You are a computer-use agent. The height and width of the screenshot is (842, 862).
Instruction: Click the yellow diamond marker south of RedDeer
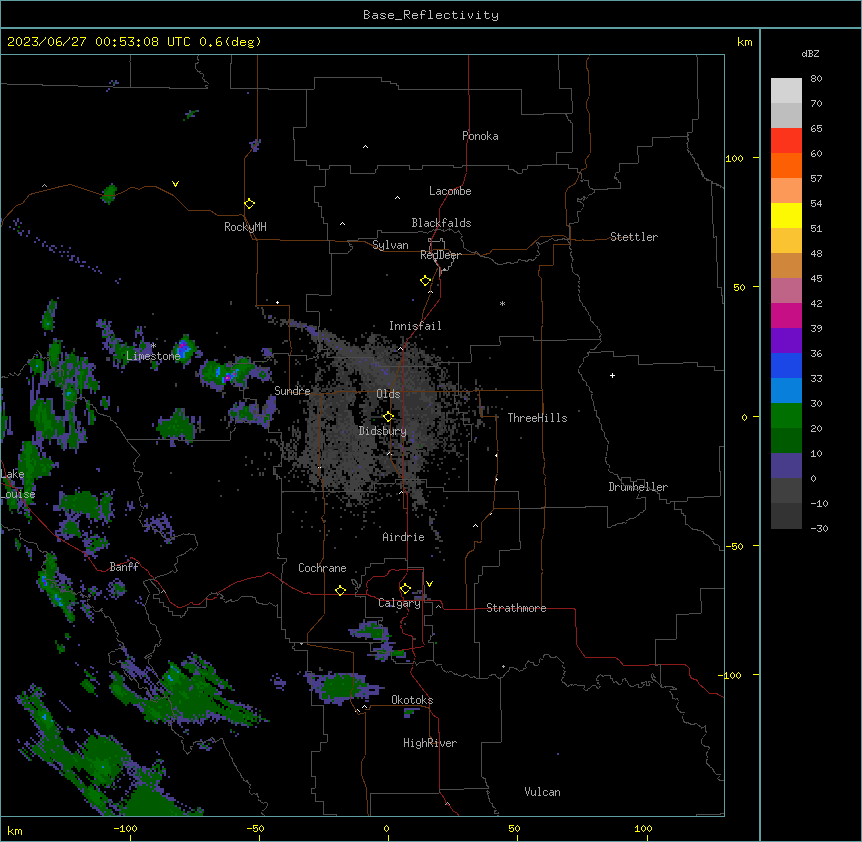pos(426,281)
